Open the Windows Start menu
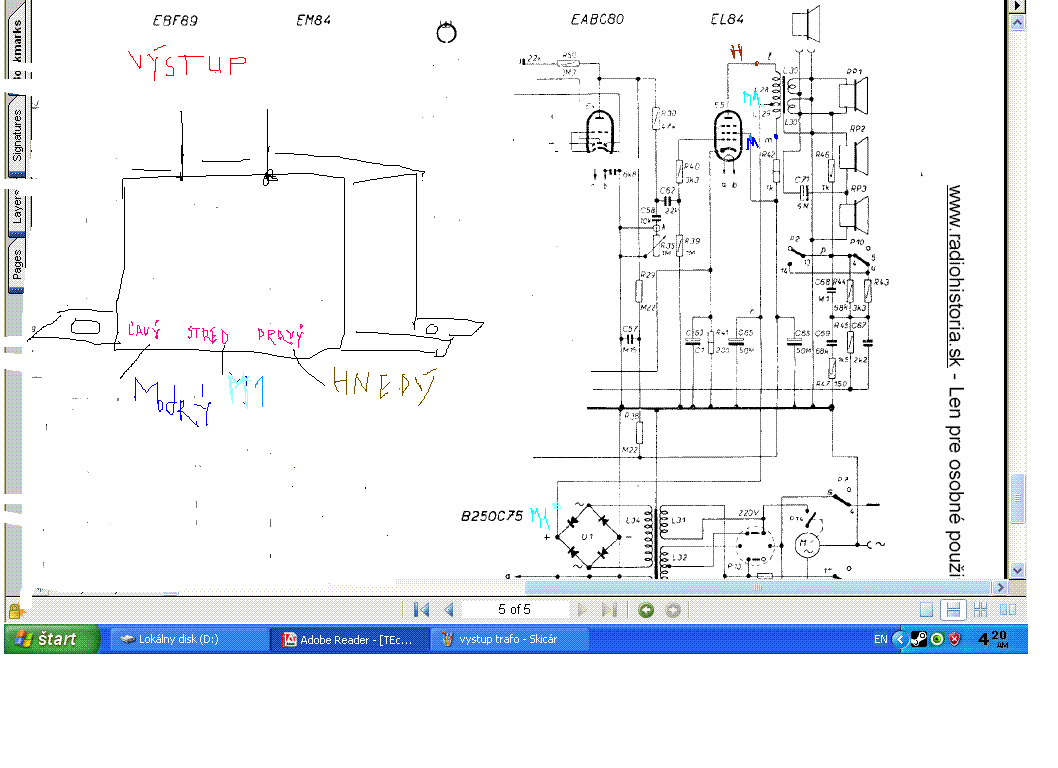This screenshot has width=1058, height=768. coord(51,639)
